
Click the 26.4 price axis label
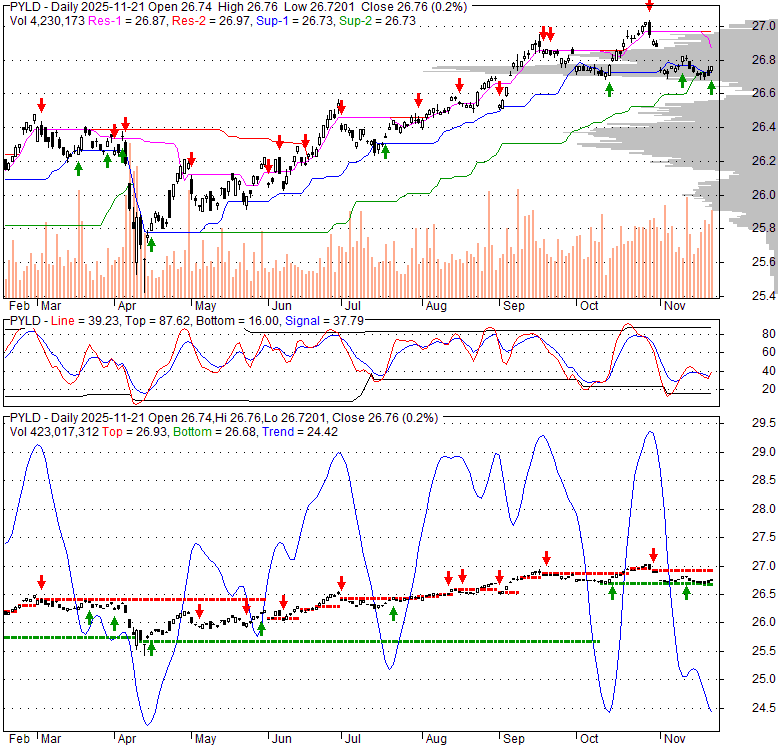tap(764, 127)
